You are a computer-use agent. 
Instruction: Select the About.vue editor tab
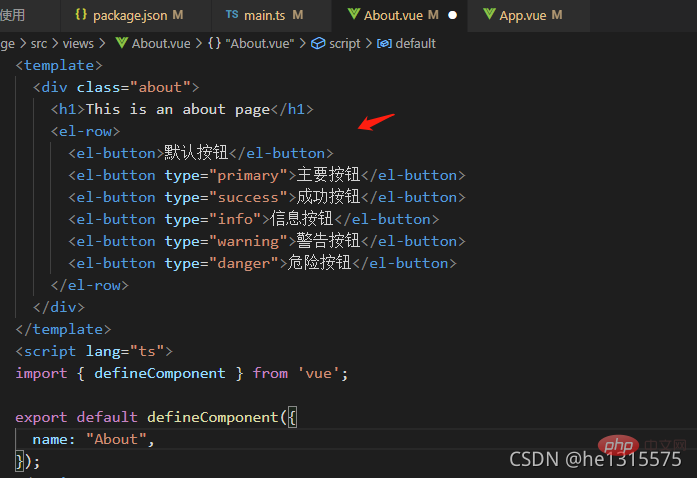point(399,16)
